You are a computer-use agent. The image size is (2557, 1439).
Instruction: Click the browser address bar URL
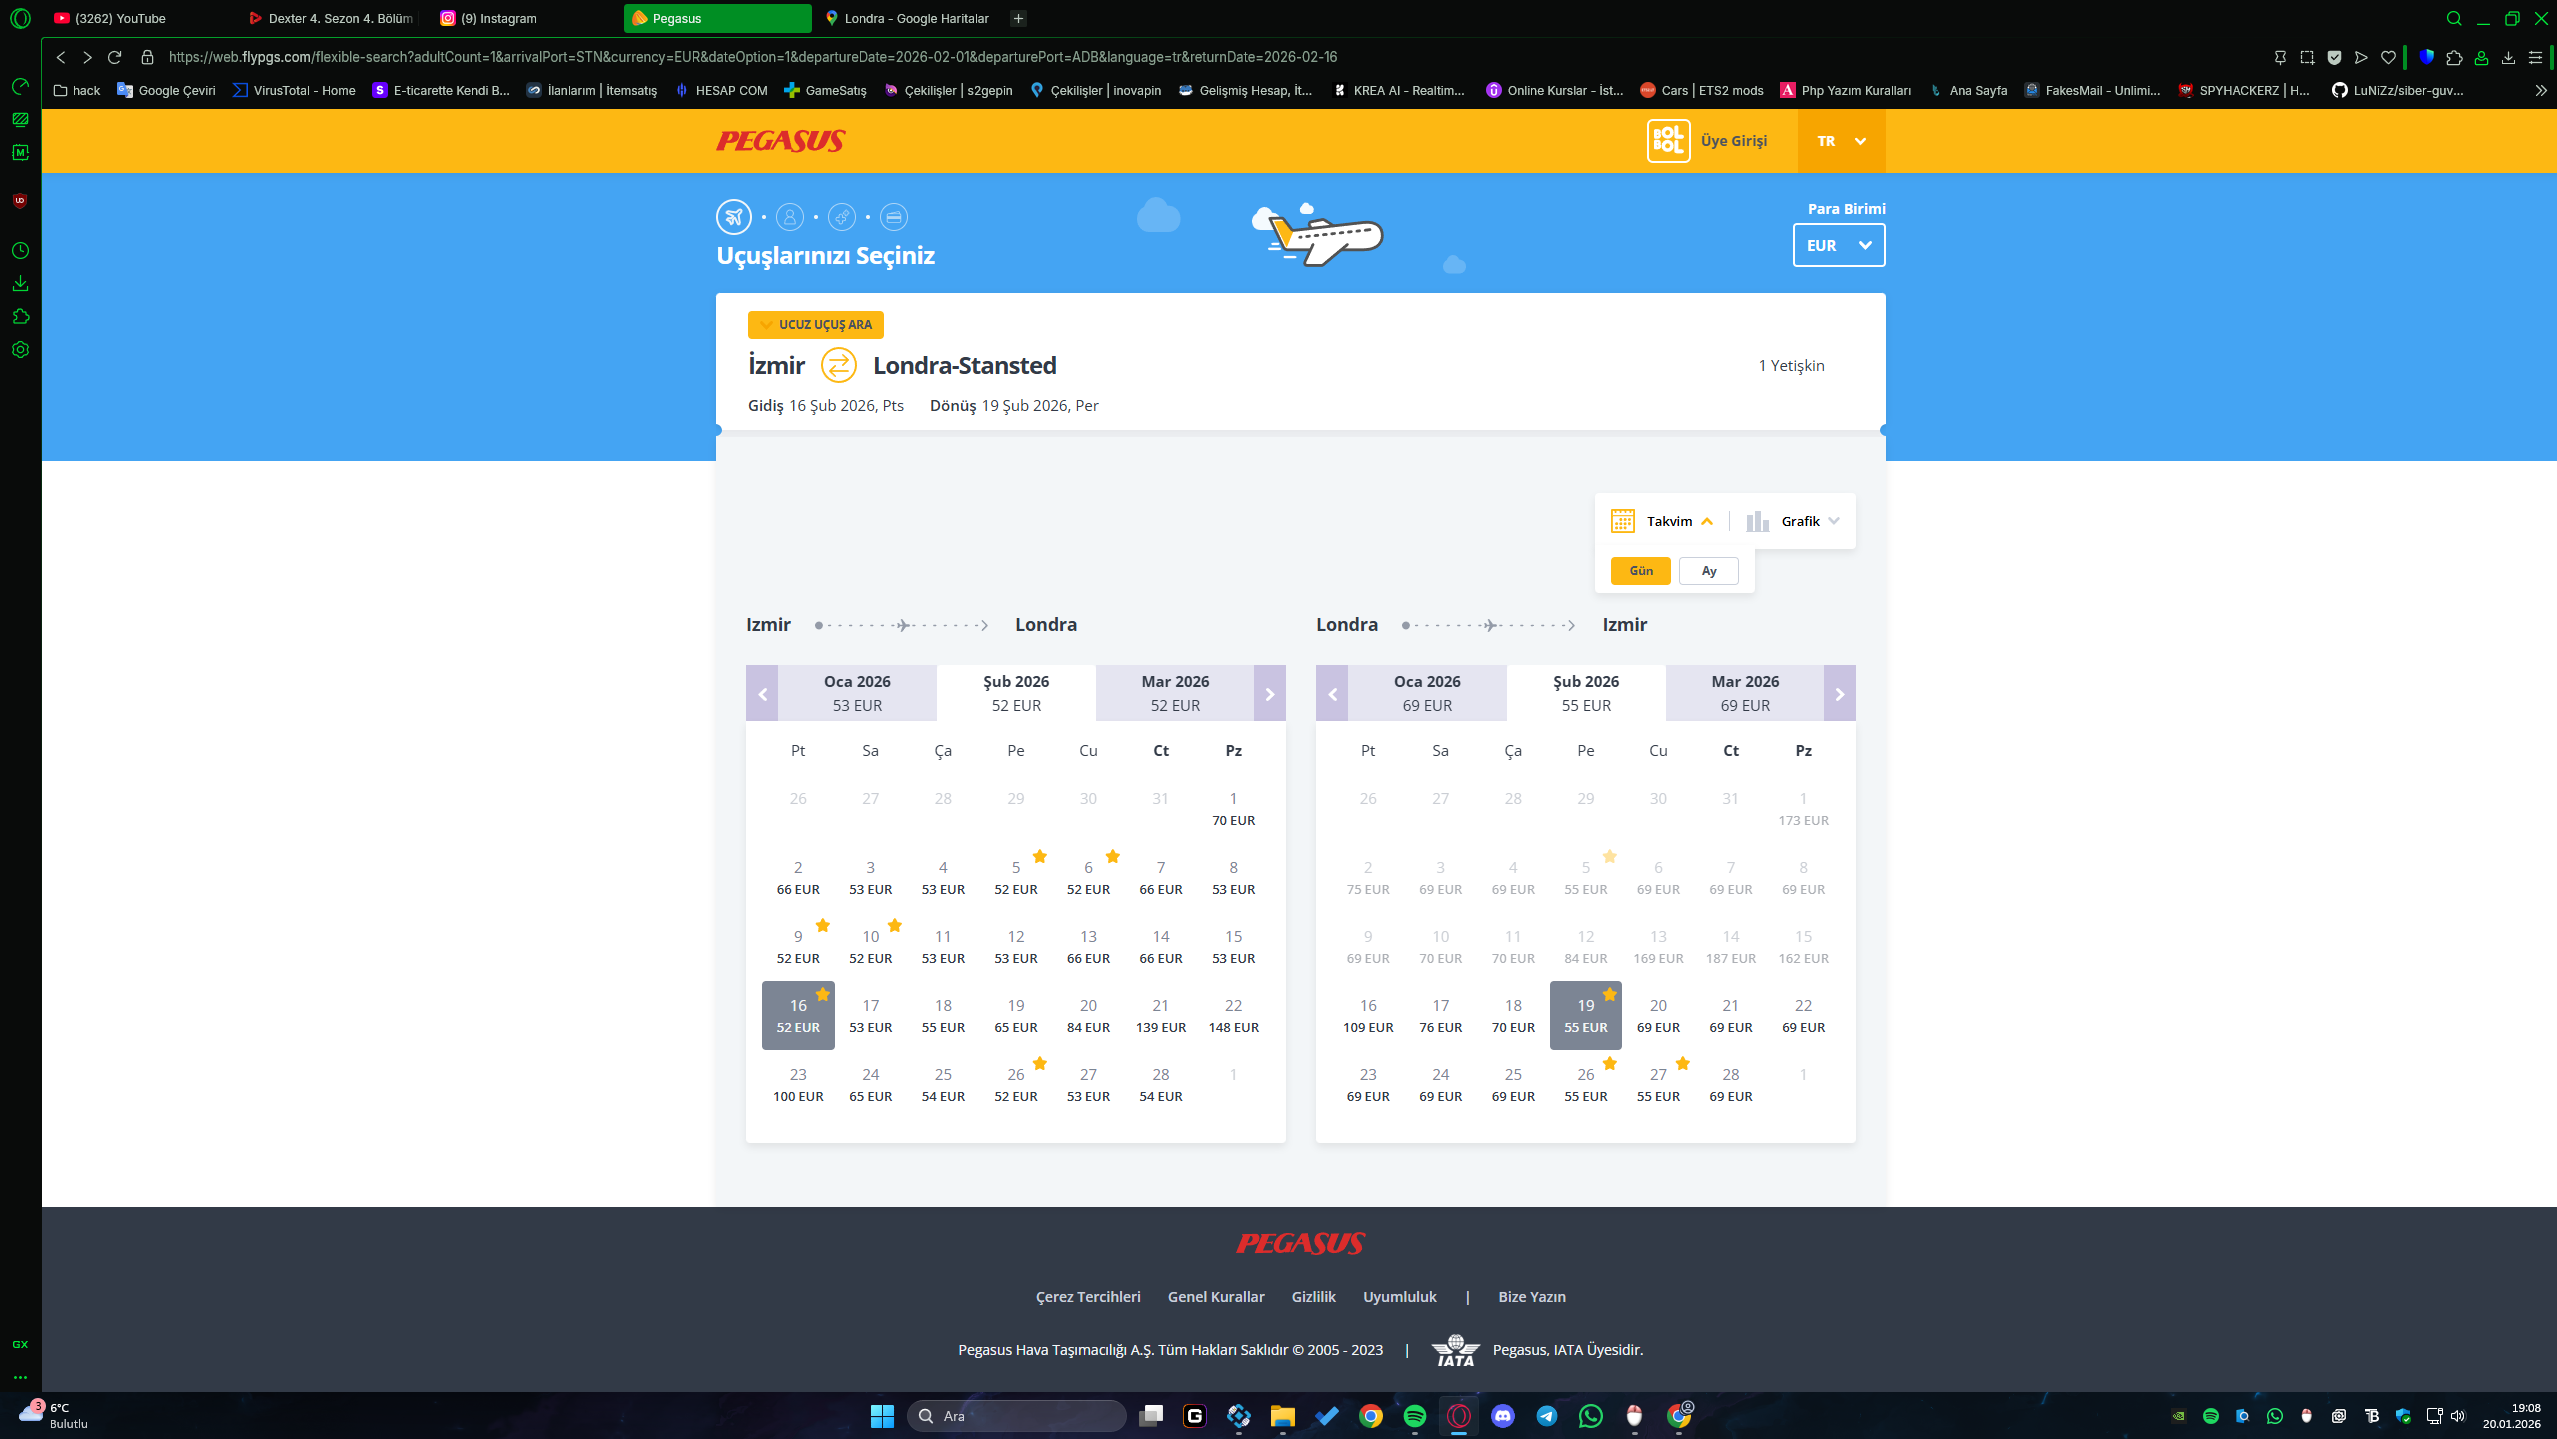[753, 57]
